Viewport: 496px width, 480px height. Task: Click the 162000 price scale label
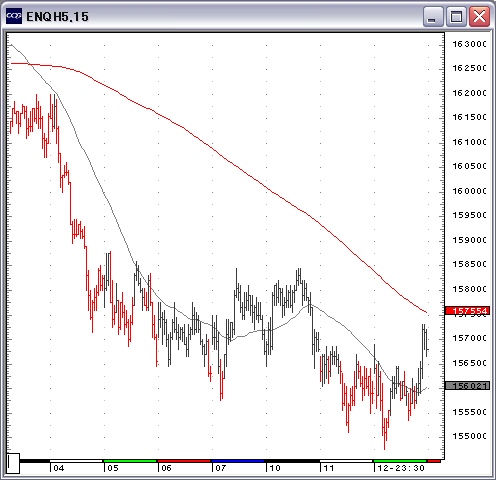[469, 93]
